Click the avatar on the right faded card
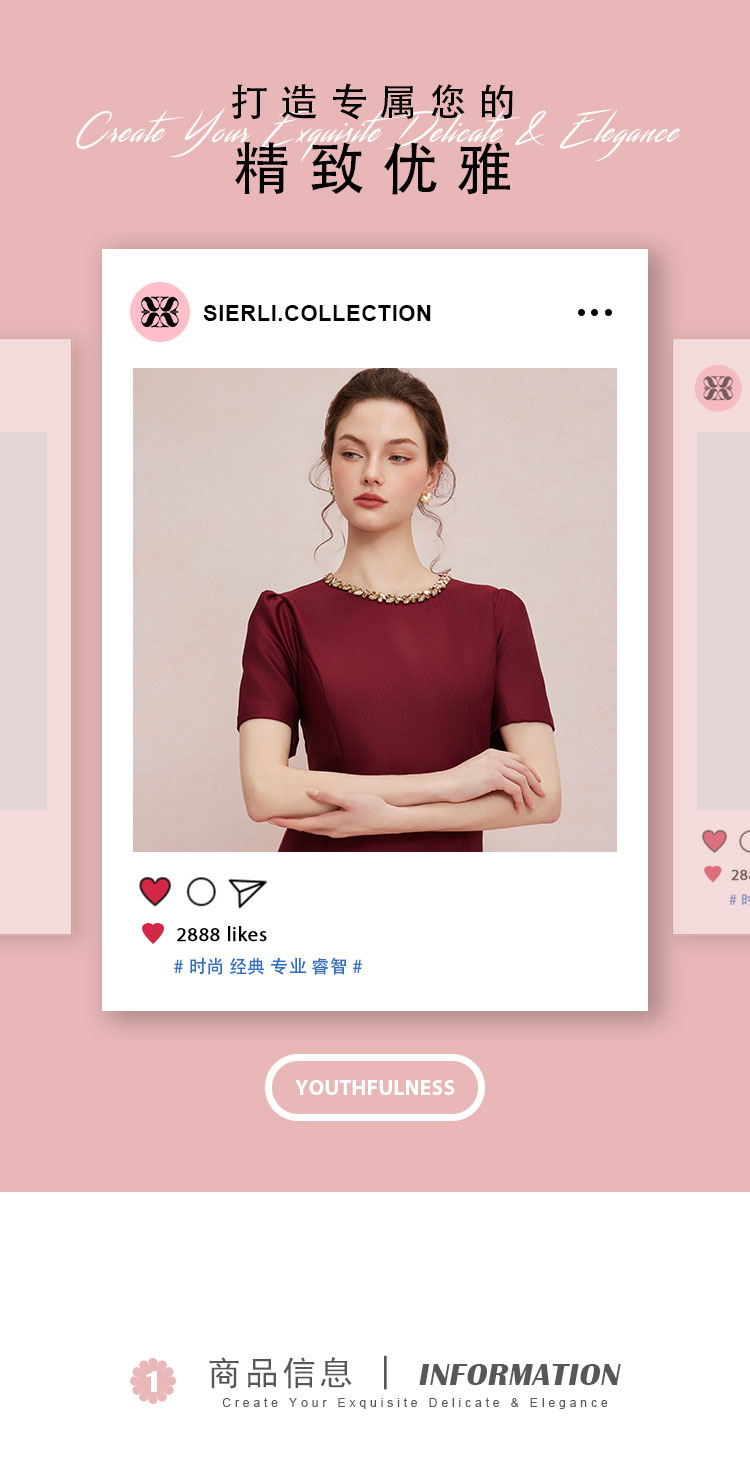This screenshot has height=1461, width=750. (718, 388)
